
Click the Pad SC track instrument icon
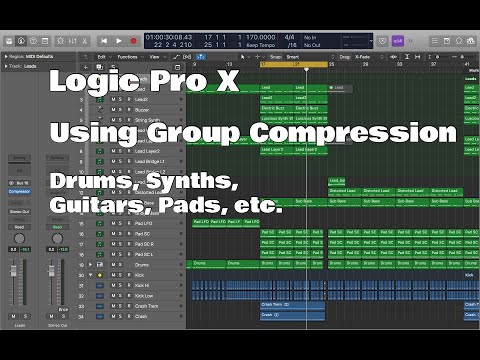pos(100,234)
